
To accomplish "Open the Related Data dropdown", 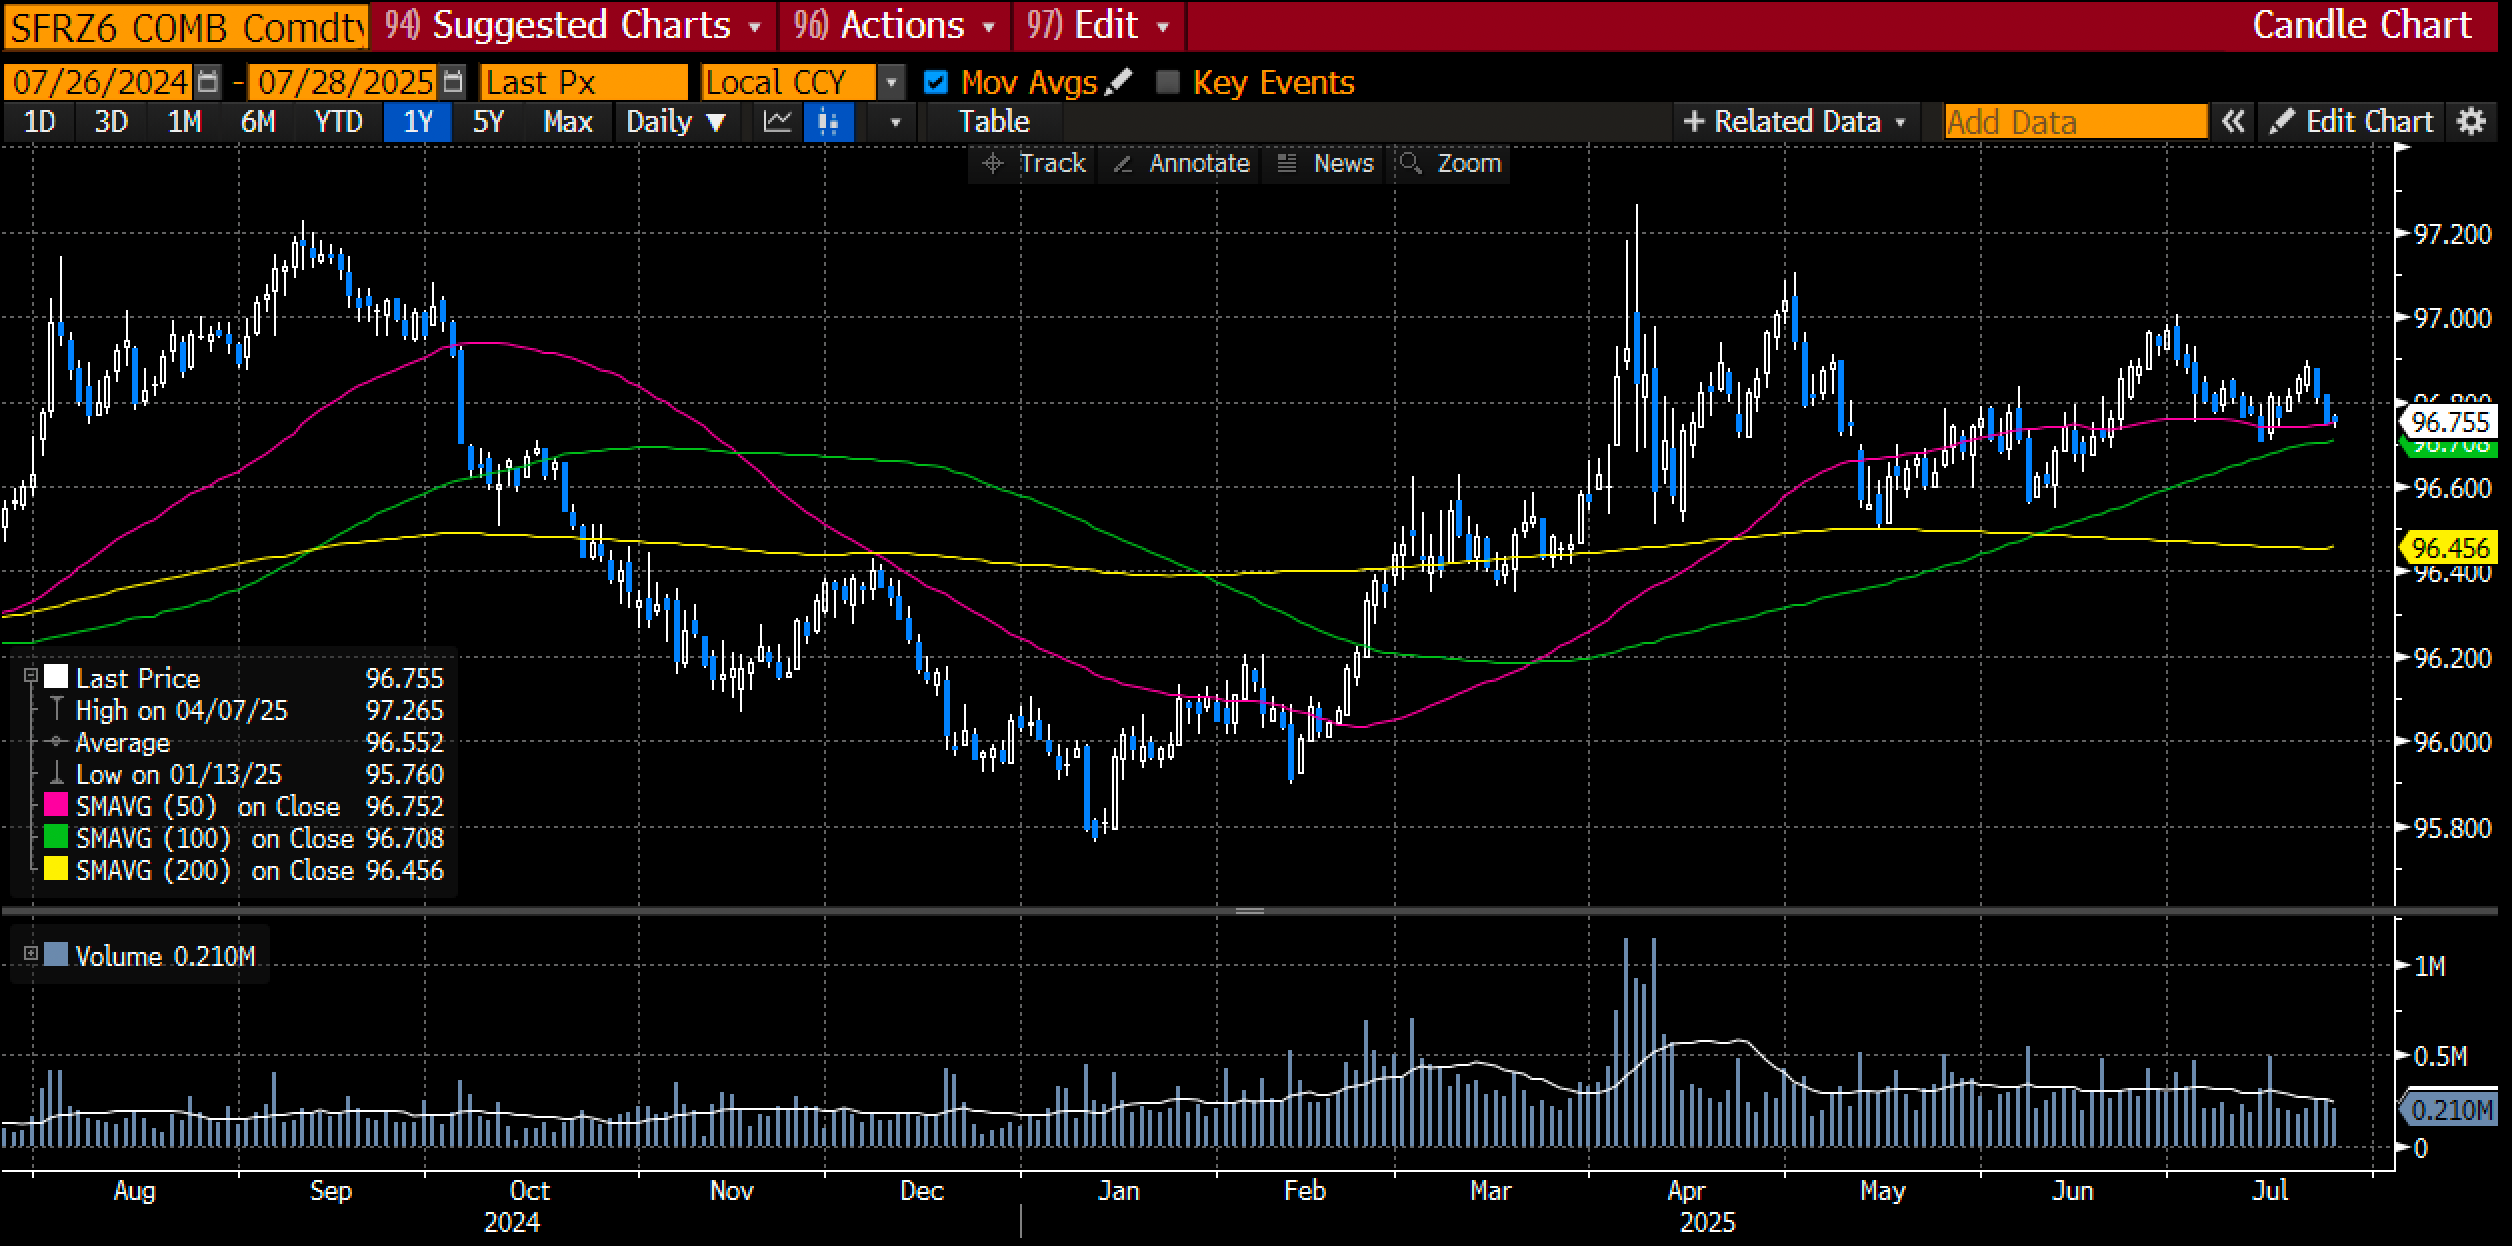I will coord(1796,122).
